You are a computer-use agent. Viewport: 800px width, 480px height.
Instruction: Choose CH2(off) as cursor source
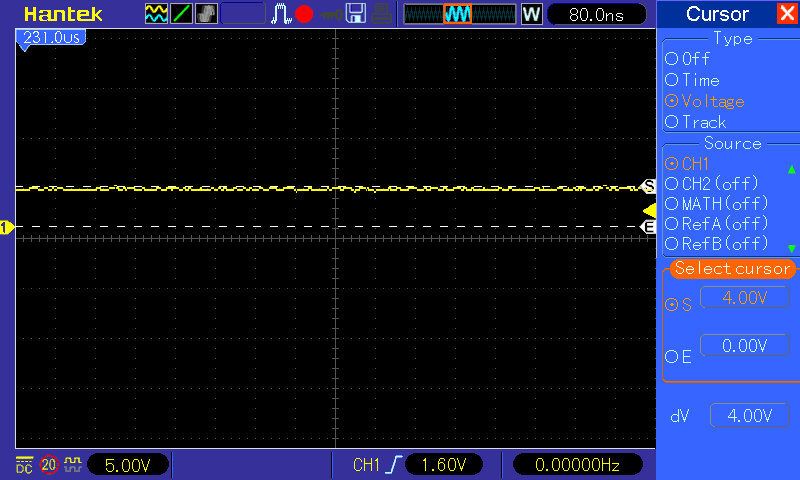click(712, 184)
